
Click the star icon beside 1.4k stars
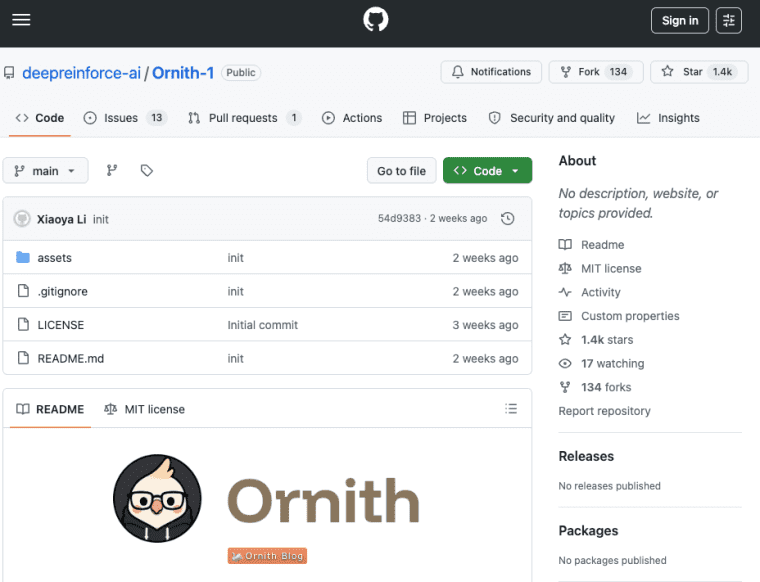tap(565, 339)
